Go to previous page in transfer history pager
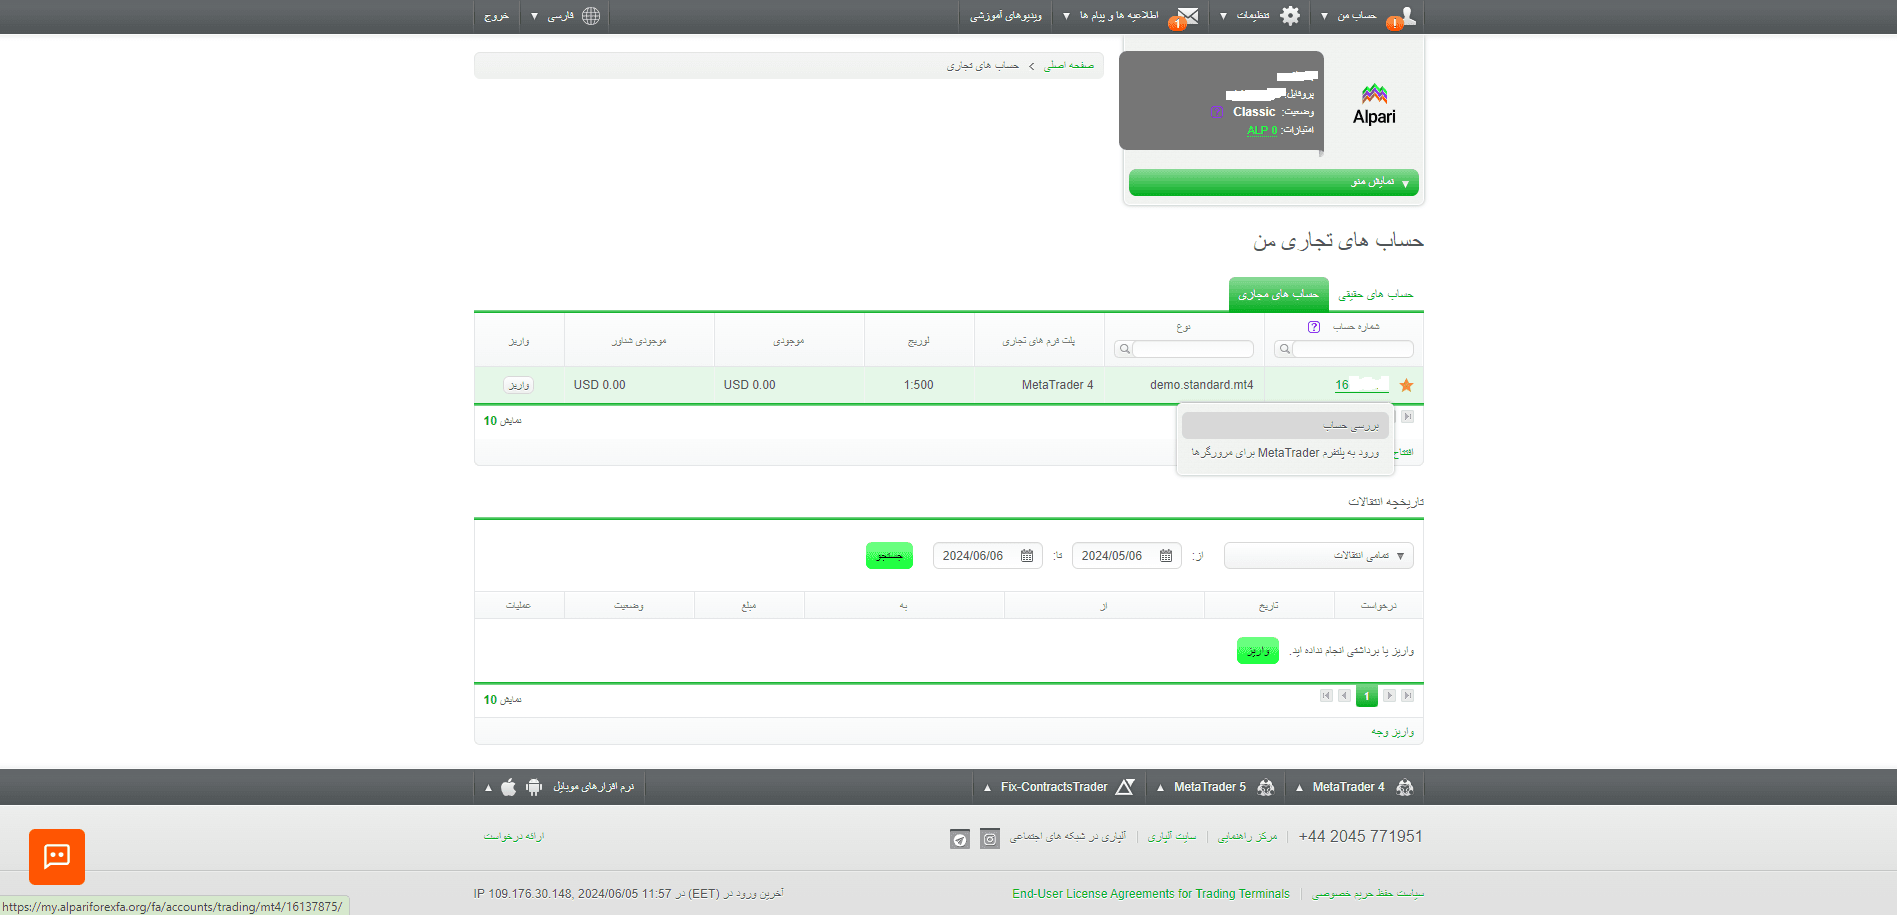The height and width of the screenshot is (915, 1897). click(1344, 696)
